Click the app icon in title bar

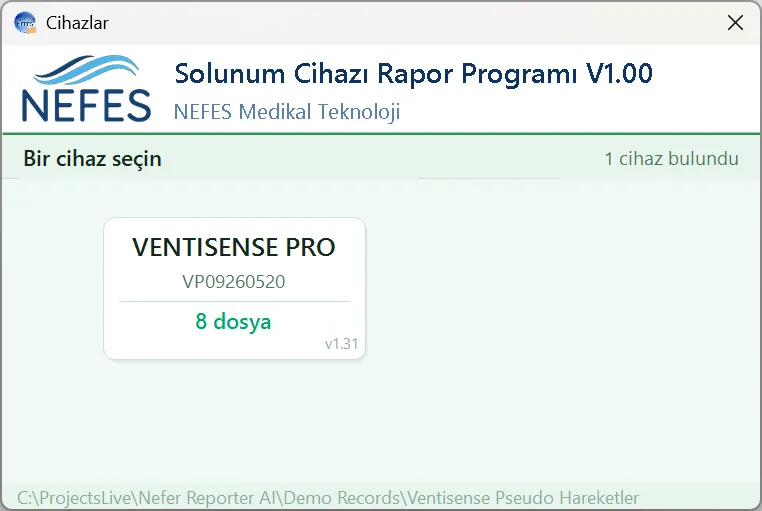(25, 23)
